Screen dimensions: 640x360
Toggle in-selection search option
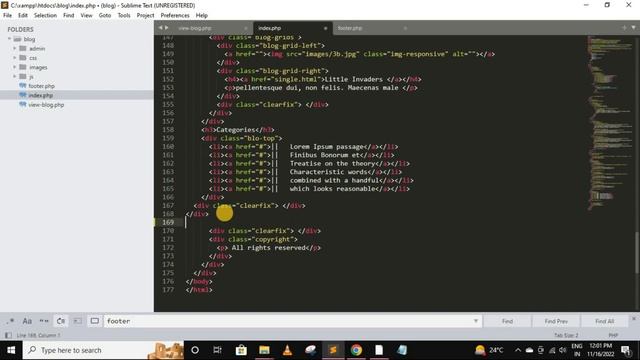[x=78, y=321]
